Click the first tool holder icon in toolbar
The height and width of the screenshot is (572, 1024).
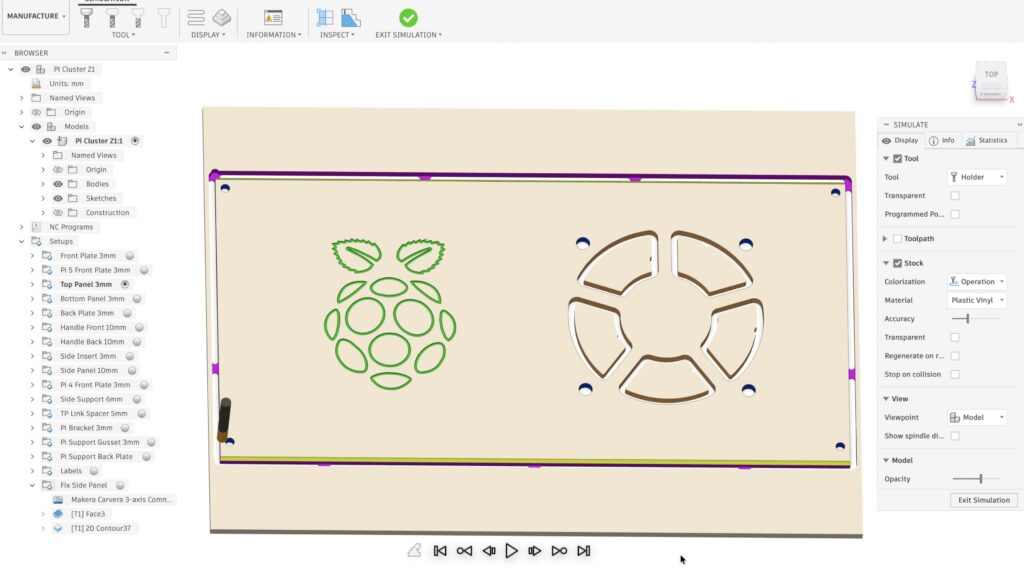tap(86, 18)
